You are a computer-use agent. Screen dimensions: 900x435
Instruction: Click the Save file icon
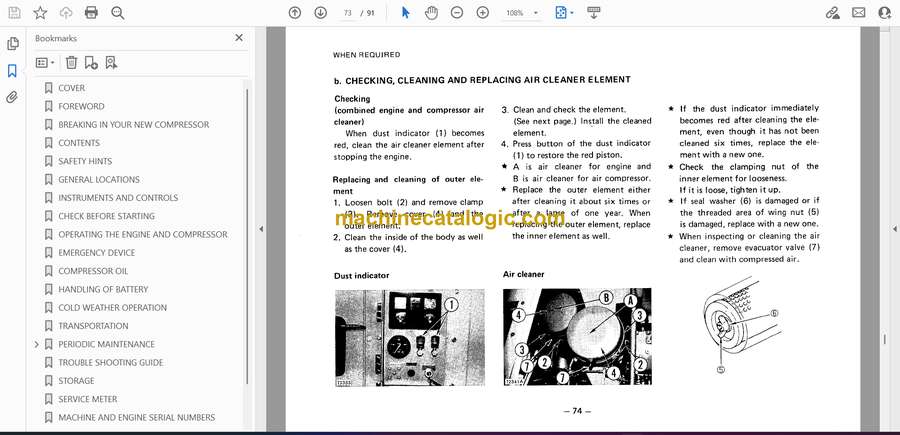pyautogui.click(x=14, y=13)
